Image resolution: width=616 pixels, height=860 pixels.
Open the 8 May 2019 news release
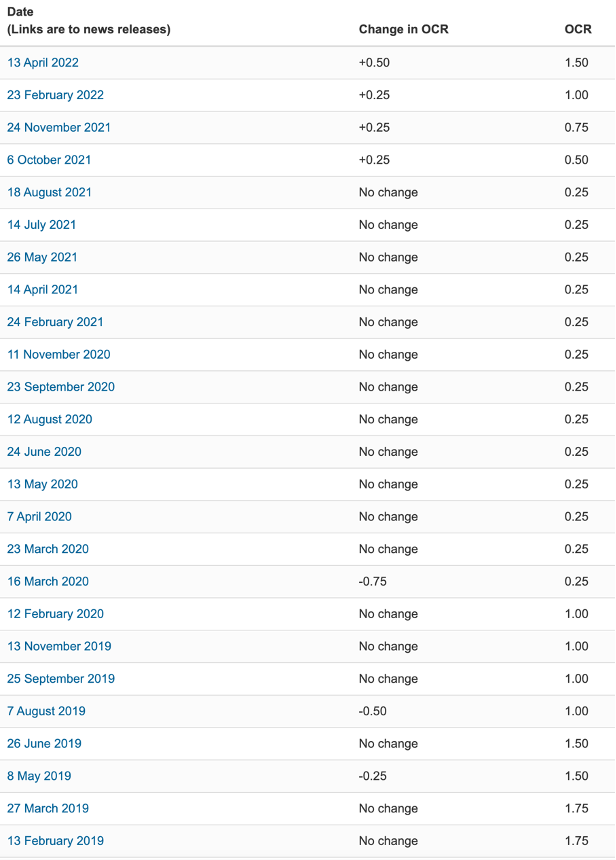[x=39, y=776]
